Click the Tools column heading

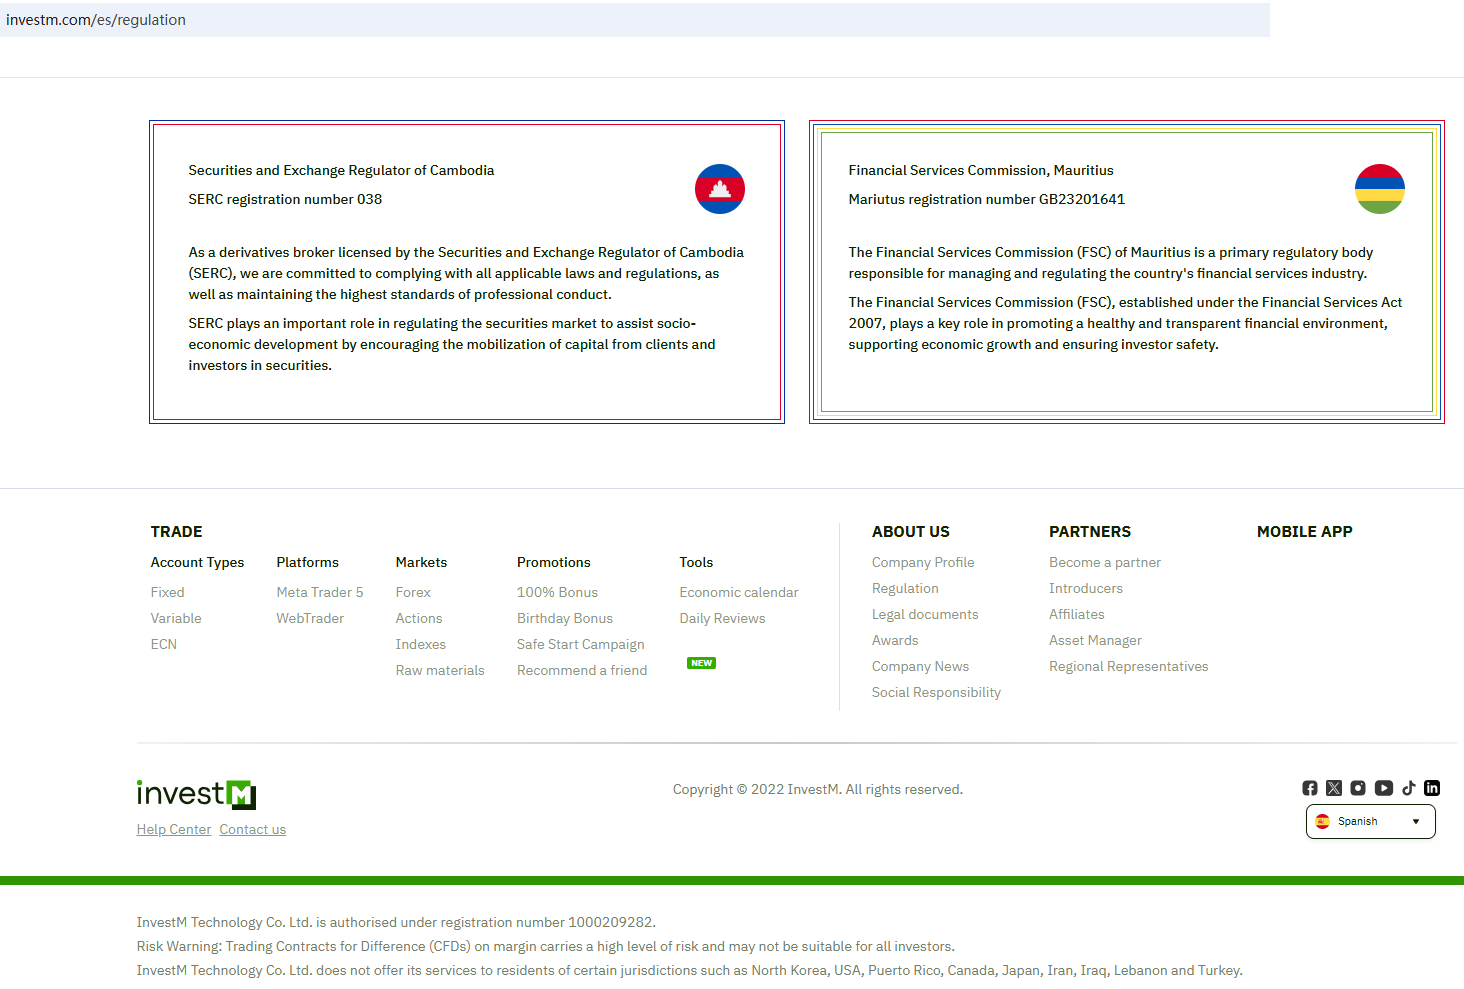[696, 562]
